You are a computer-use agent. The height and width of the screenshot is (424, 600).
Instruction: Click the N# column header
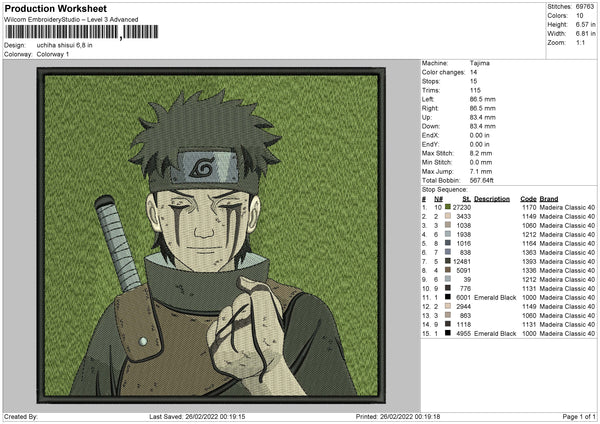tap(438, 199)
